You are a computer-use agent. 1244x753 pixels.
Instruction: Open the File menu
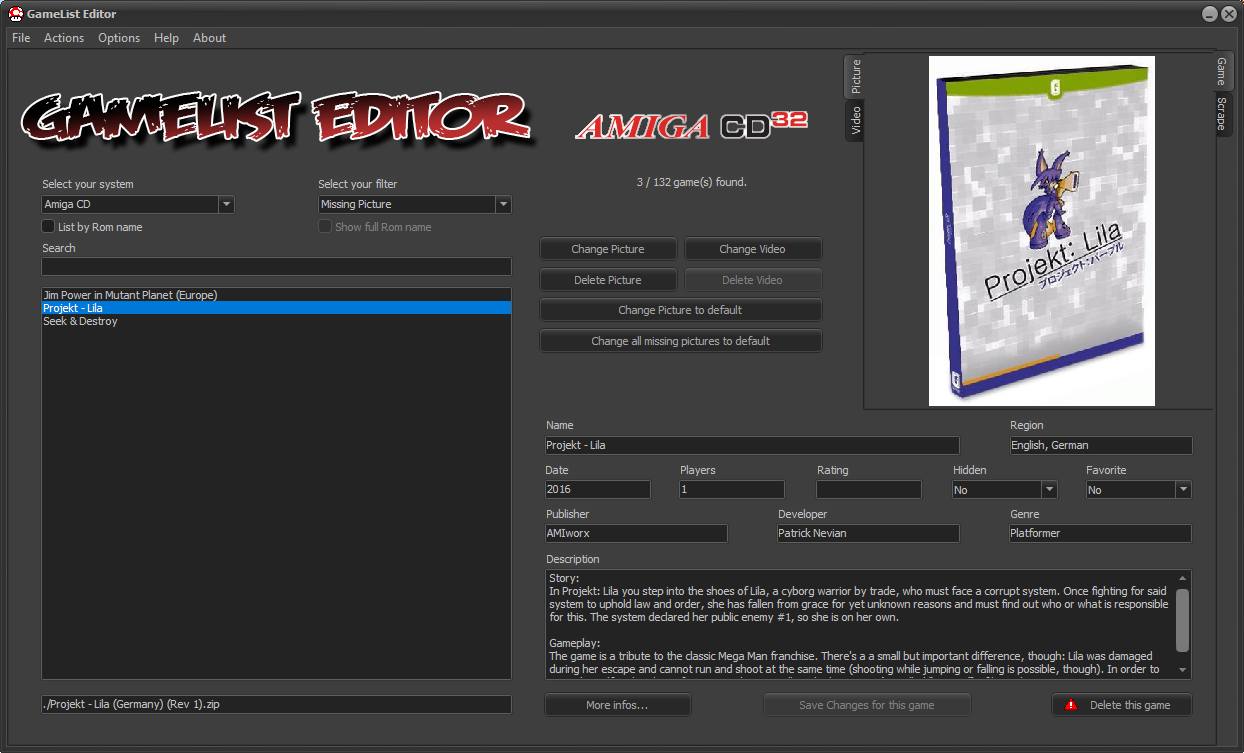21,38
